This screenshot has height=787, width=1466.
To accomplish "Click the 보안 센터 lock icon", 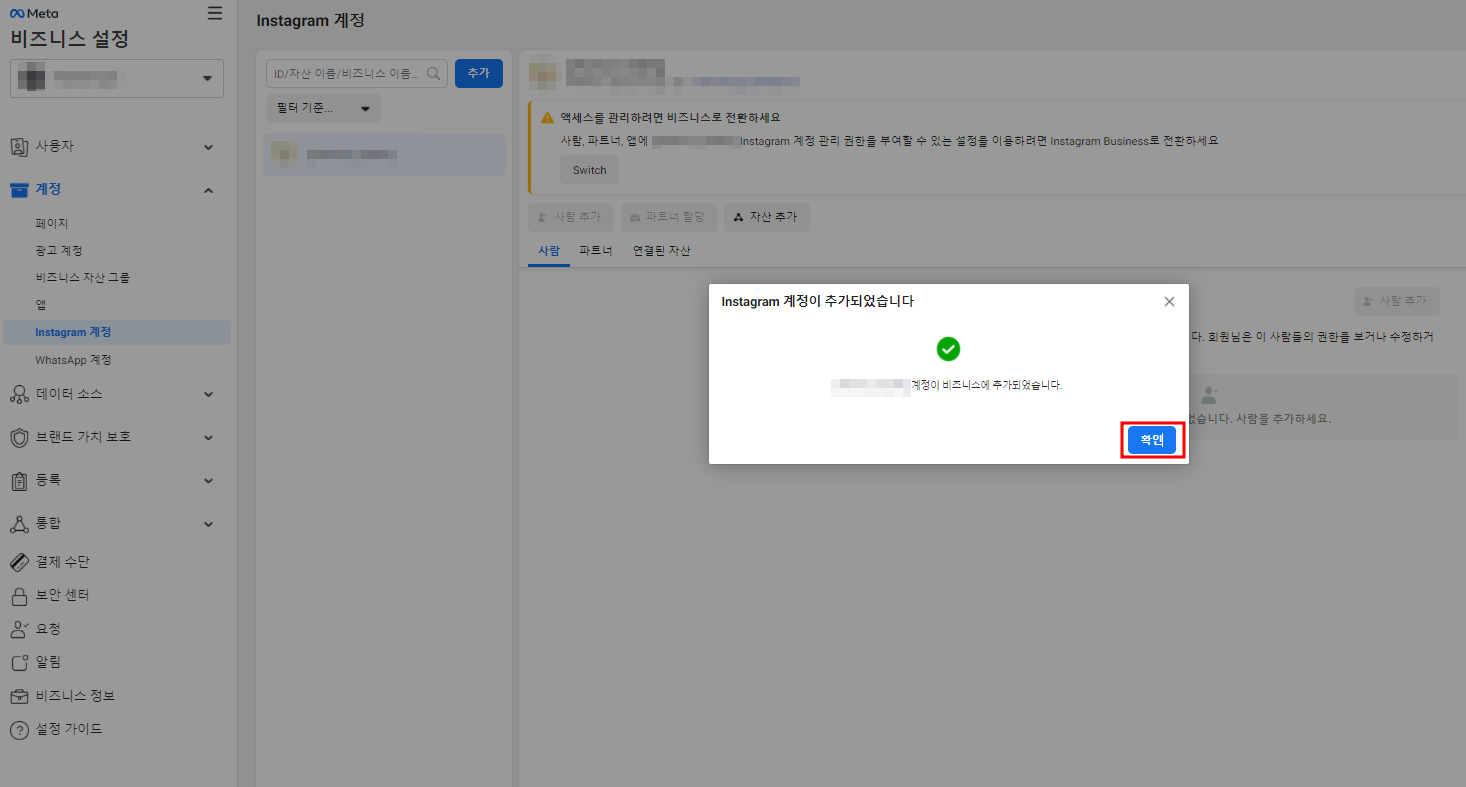I will tap(19, 596).
